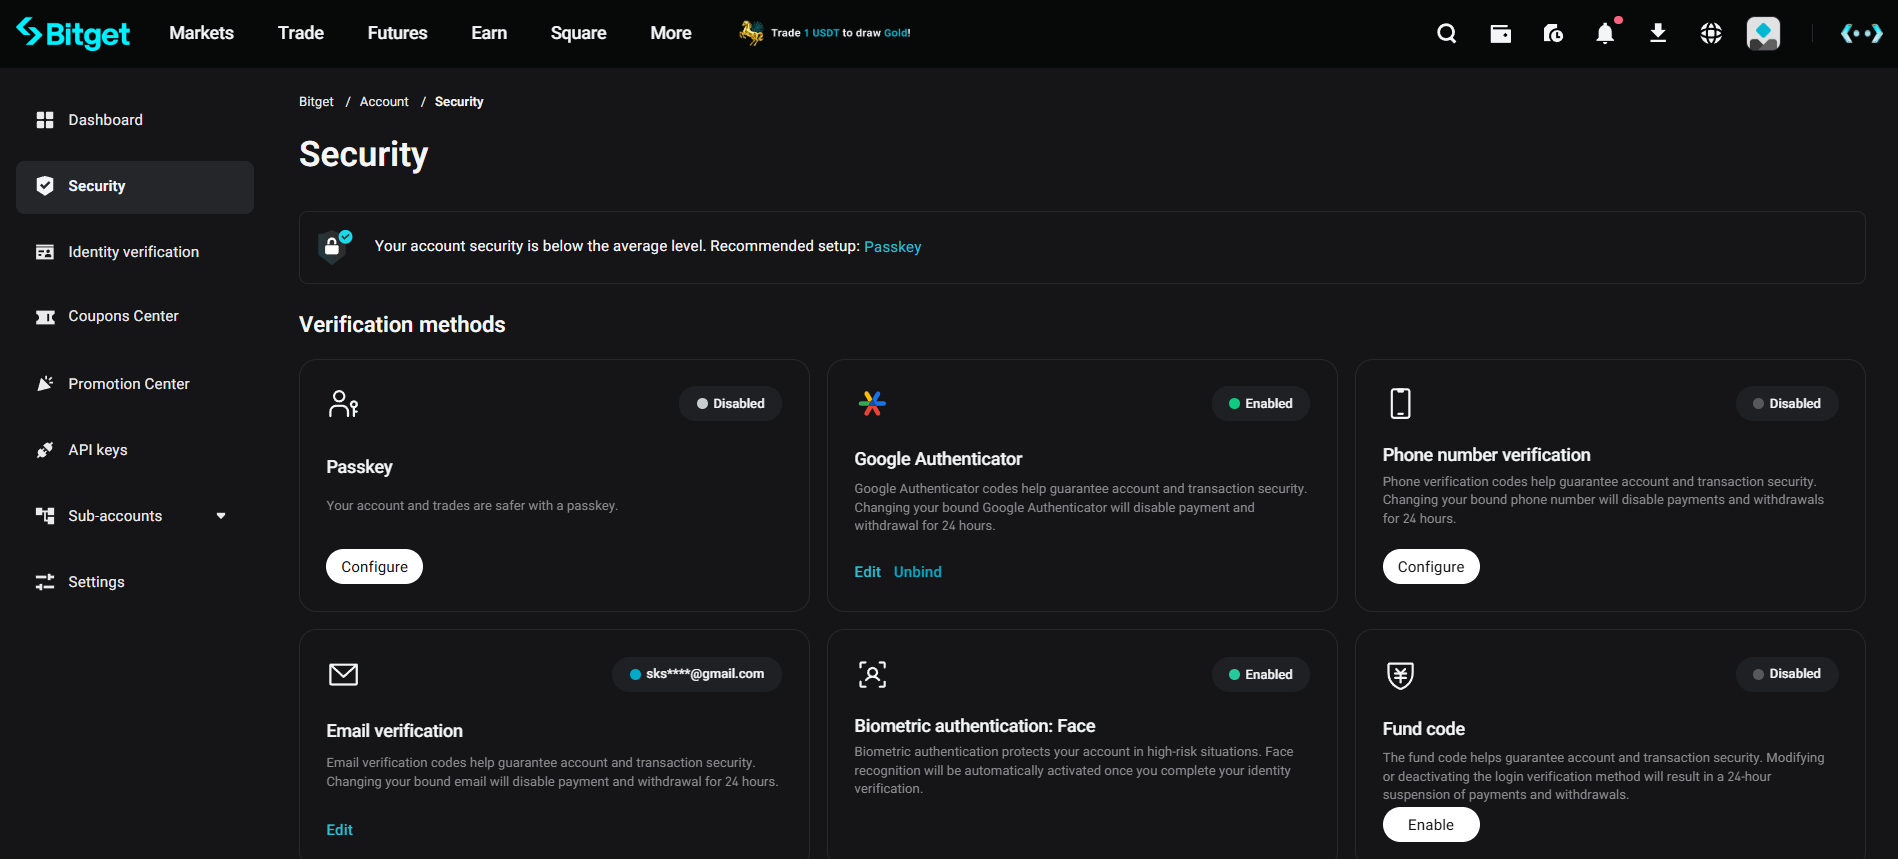Open the notifications bell
Image resolution: width=1898 pixels, height=859 pixels.
pyautogui.click(x=1605, y=34)
